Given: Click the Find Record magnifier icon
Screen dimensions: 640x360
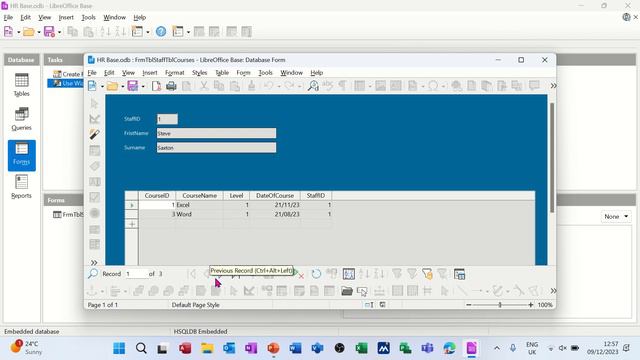Looking at the screenshot, I should pos(93,274).
